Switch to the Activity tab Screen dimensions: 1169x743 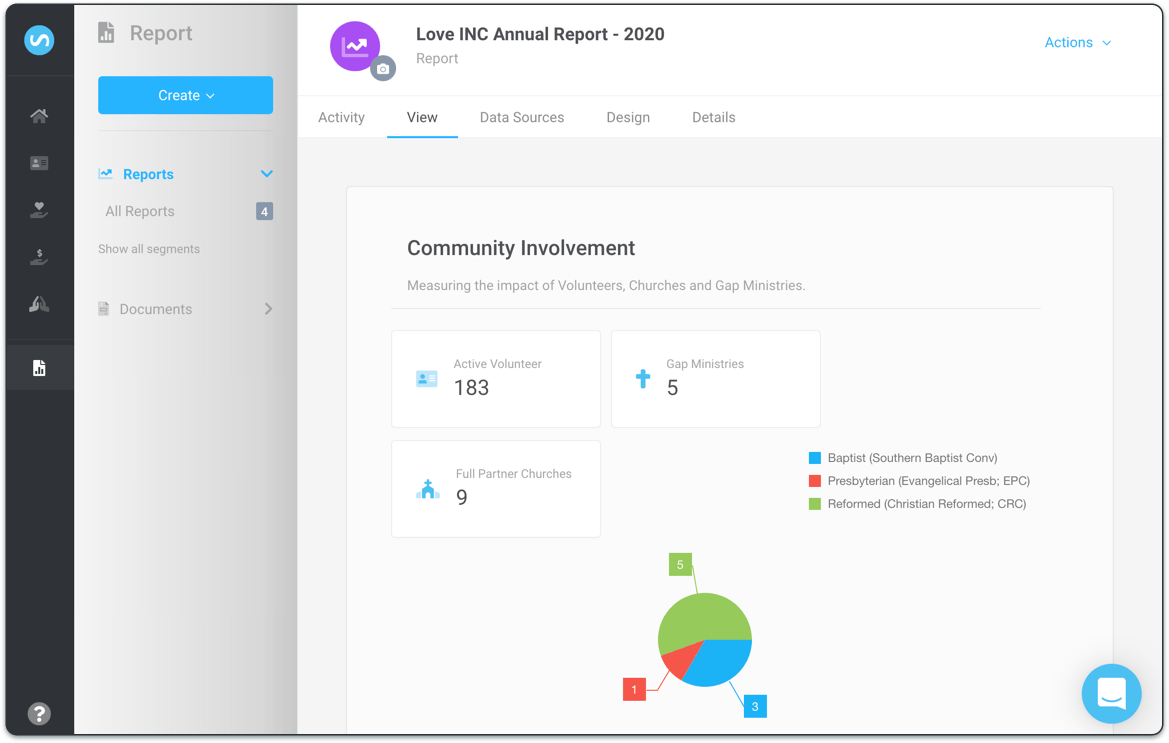[341, 117]
